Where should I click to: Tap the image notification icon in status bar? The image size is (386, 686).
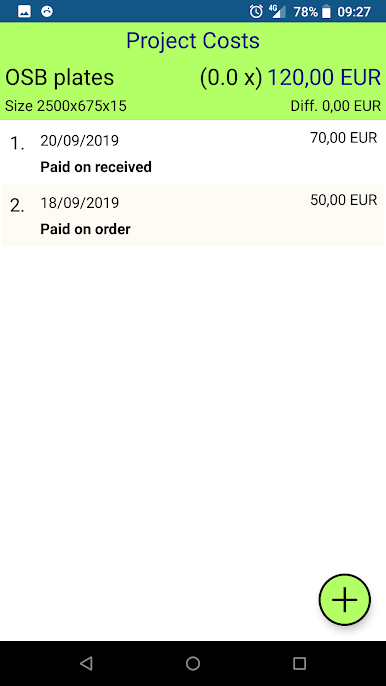[25, 11]
